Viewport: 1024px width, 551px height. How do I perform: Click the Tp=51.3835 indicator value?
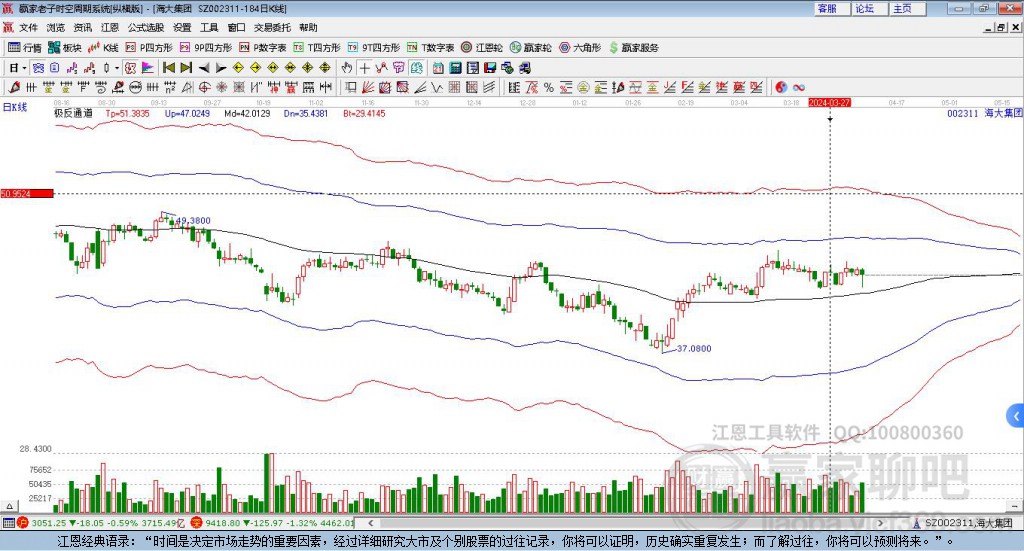click(x=127, y=113)
